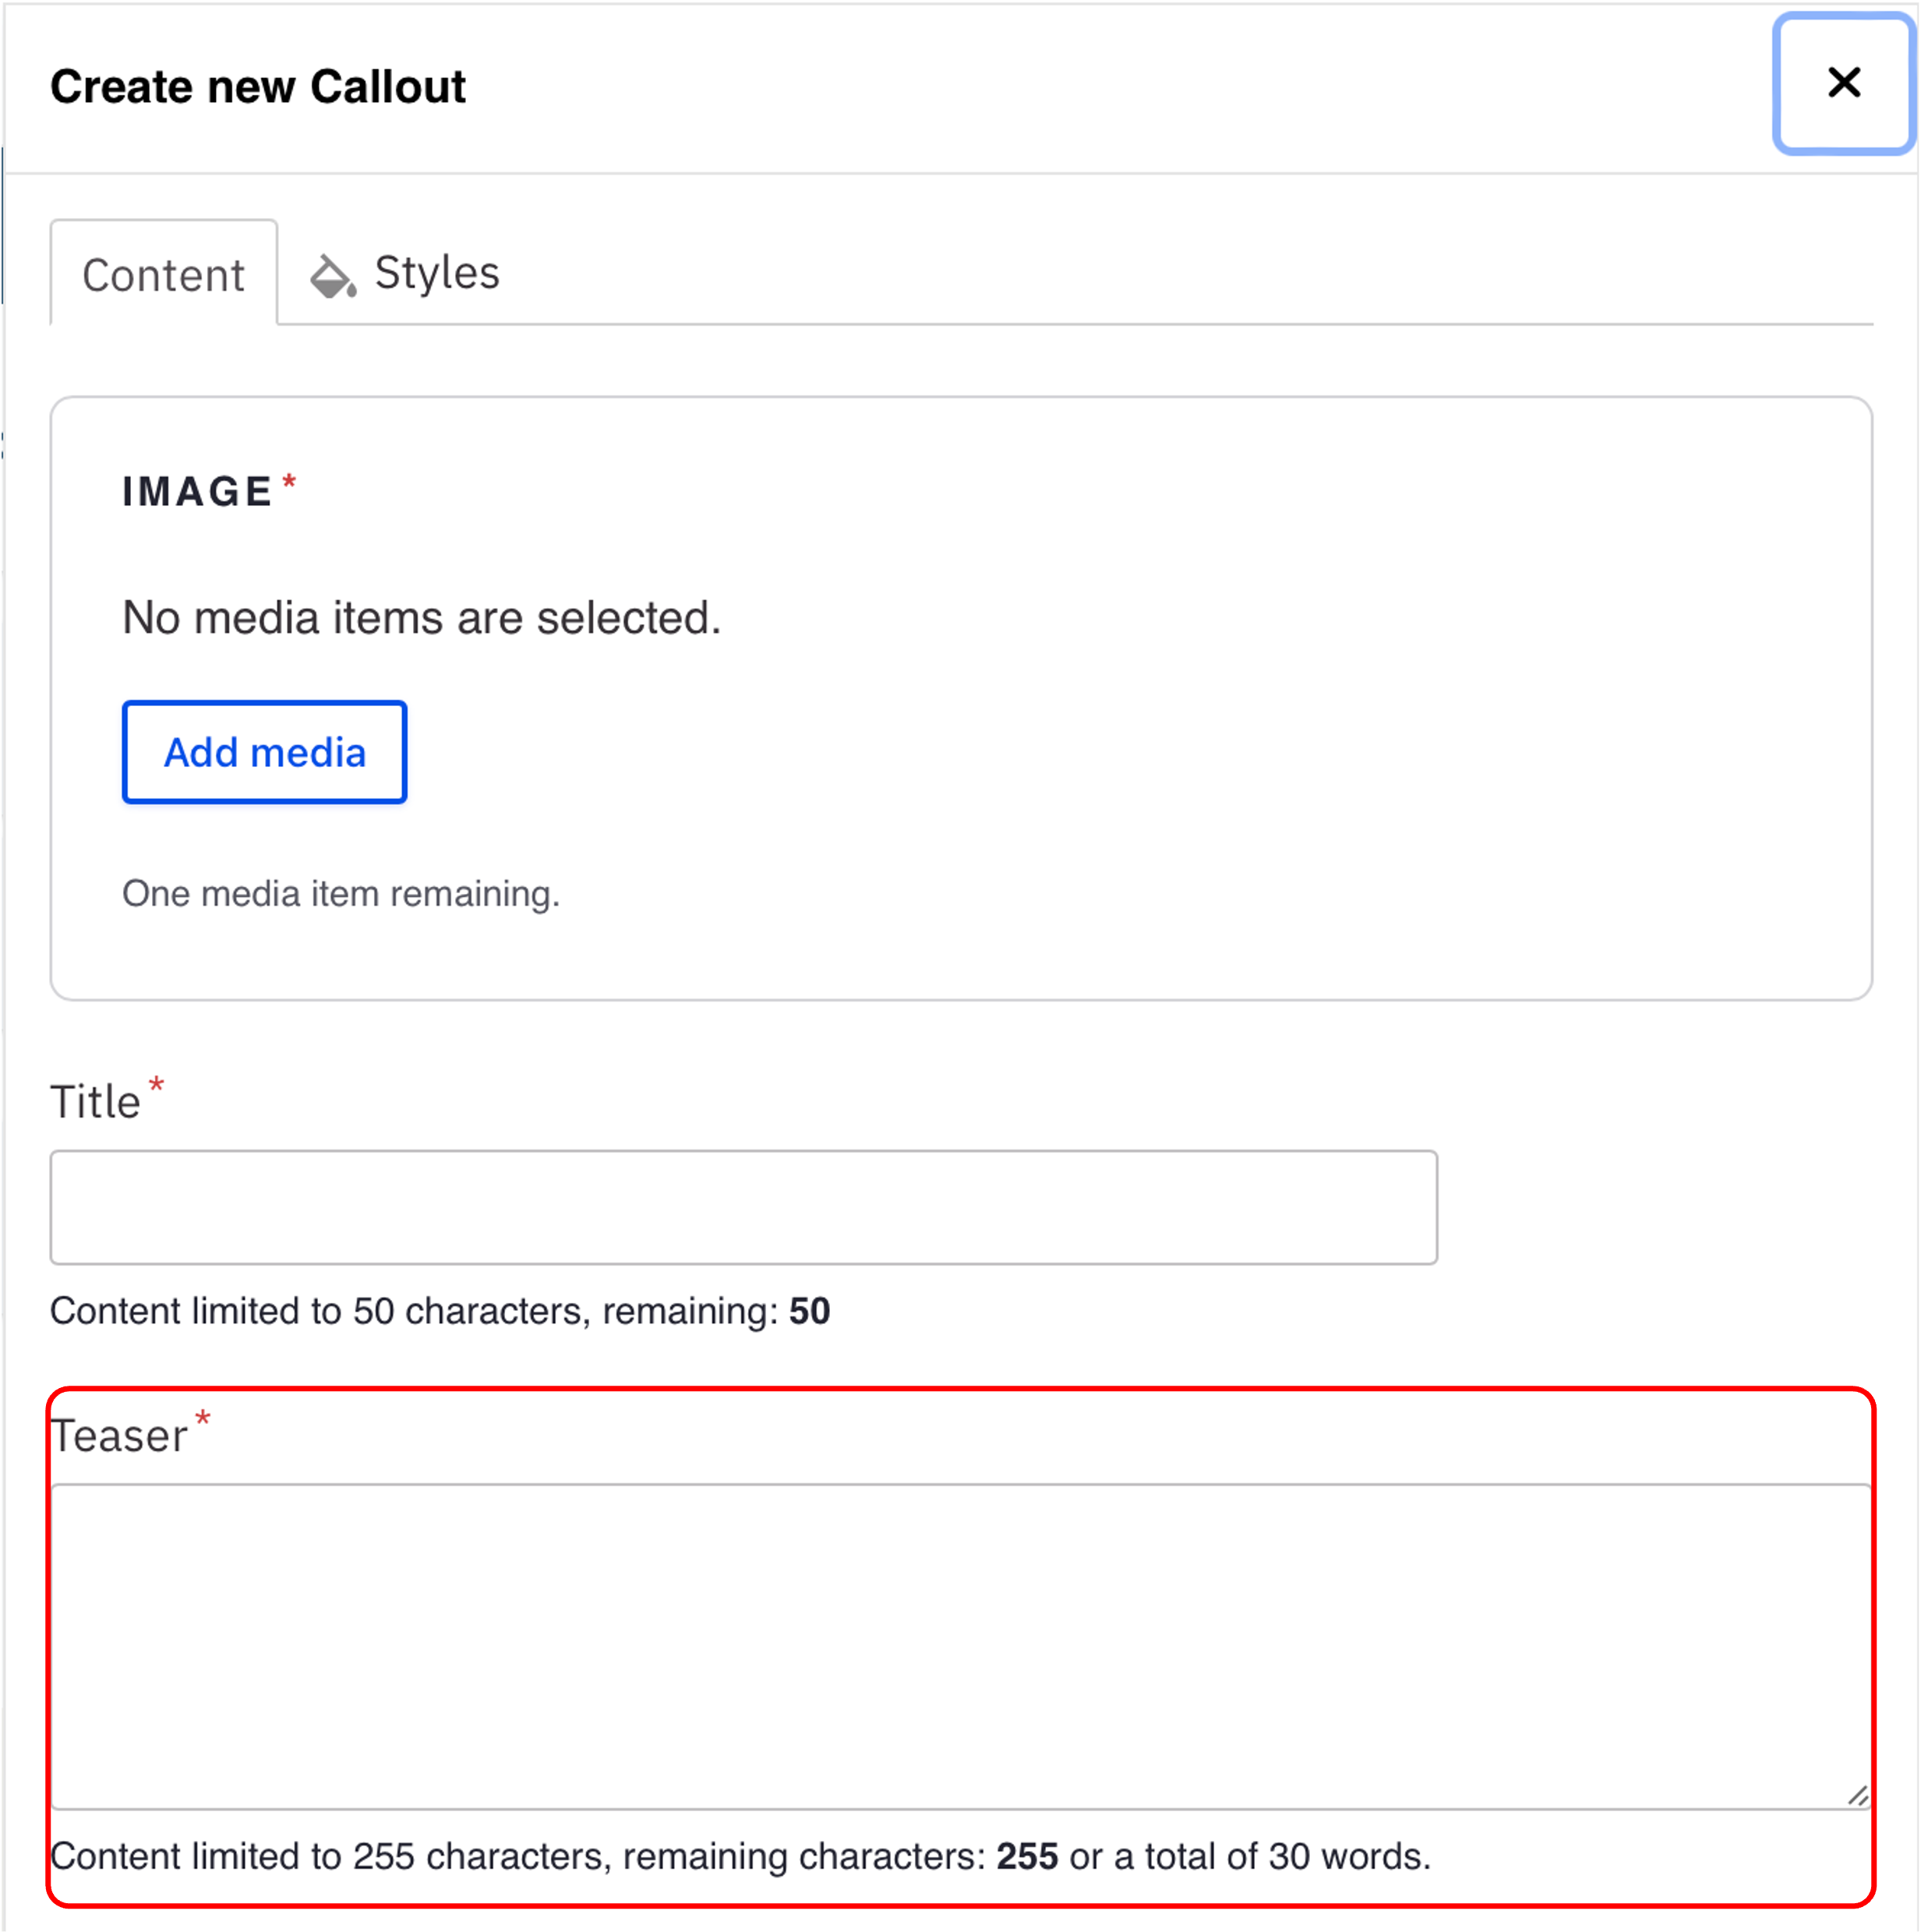The width and height of the screenshot is (1921, 1932).
Task: Click the 'One media item remaining' hint
Action: [x=340, y=893]
